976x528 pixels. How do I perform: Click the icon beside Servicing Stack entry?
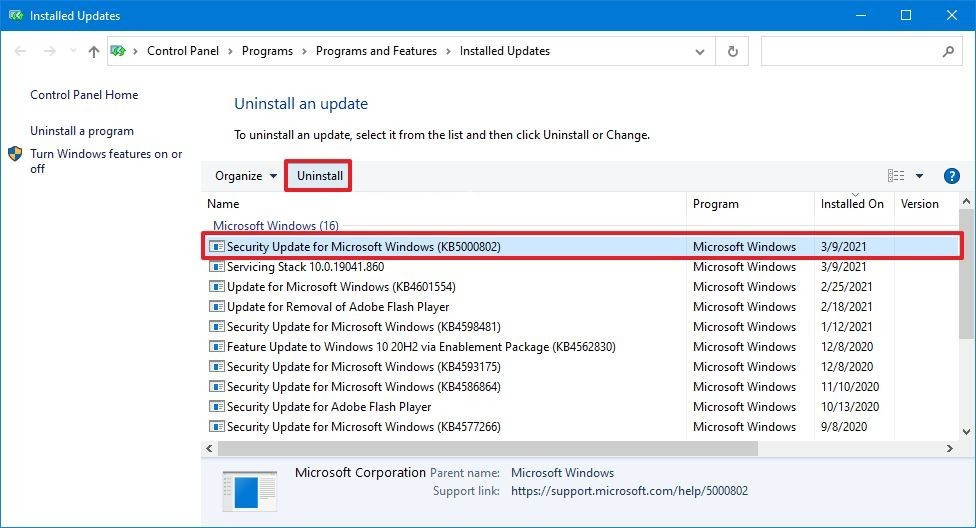pyautogui.click(x=216, y=266)
